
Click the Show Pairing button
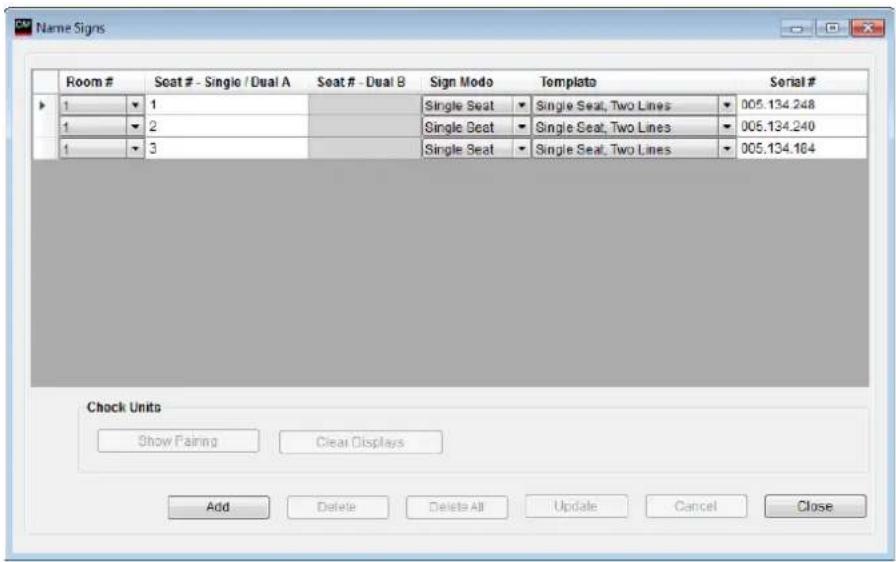tap(178, 441)
